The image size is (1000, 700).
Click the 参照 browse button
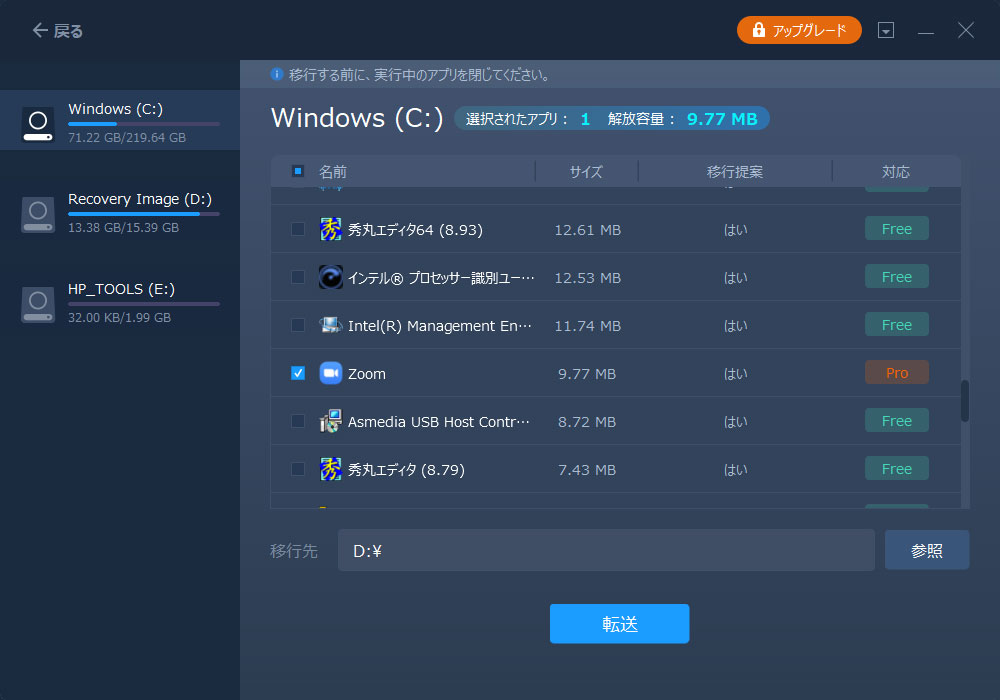[x=926, y=549]
